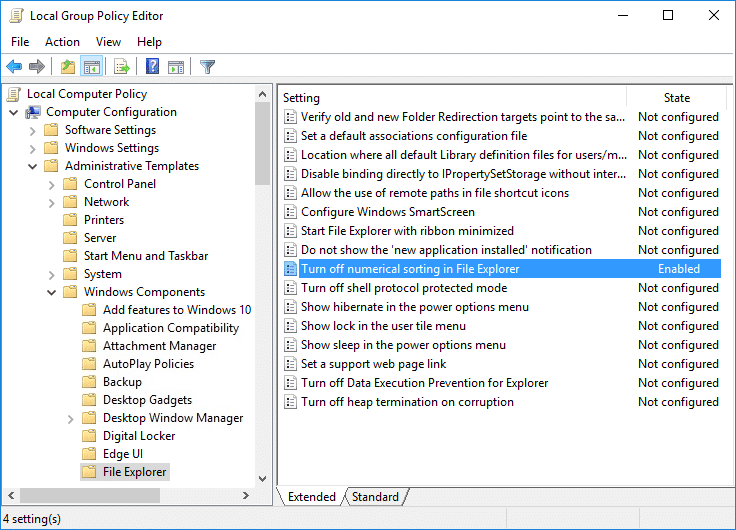Viewport: 736px width, 530px height.
Task: Select the Edge UI folder in tree
Action: [x=123, y=454]
